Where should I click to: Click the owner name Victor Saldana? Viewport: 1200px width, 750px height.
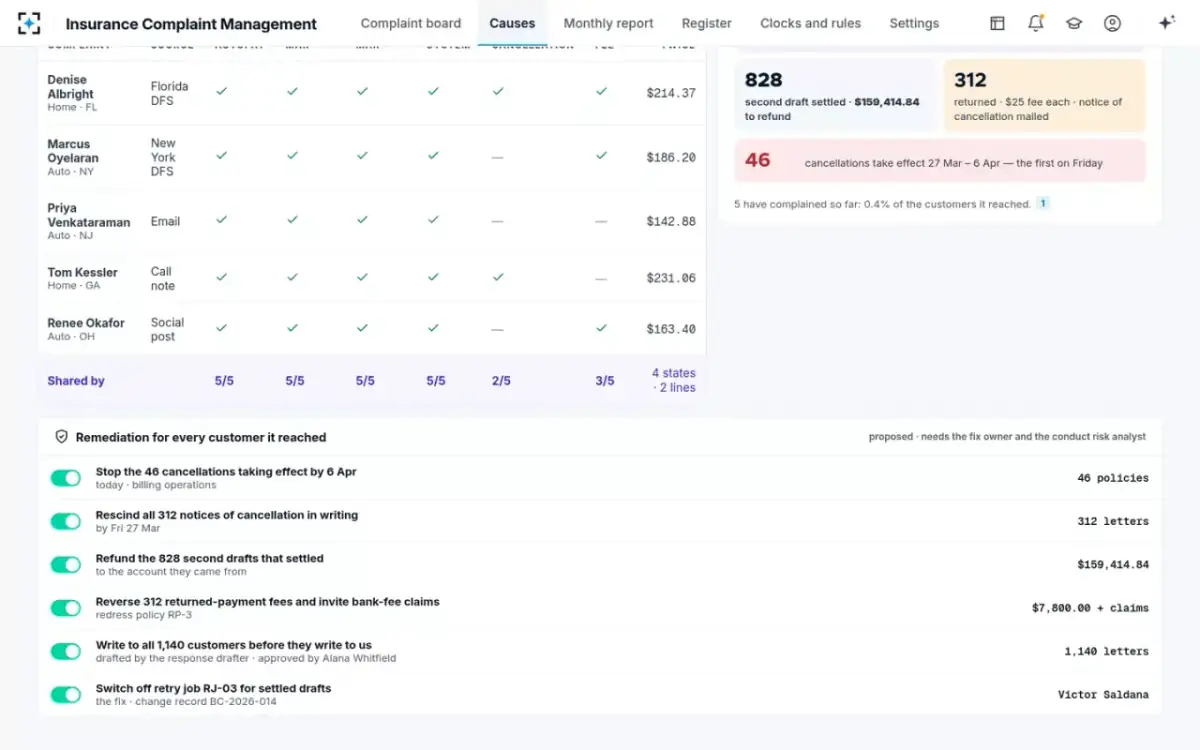[1104, 694]
